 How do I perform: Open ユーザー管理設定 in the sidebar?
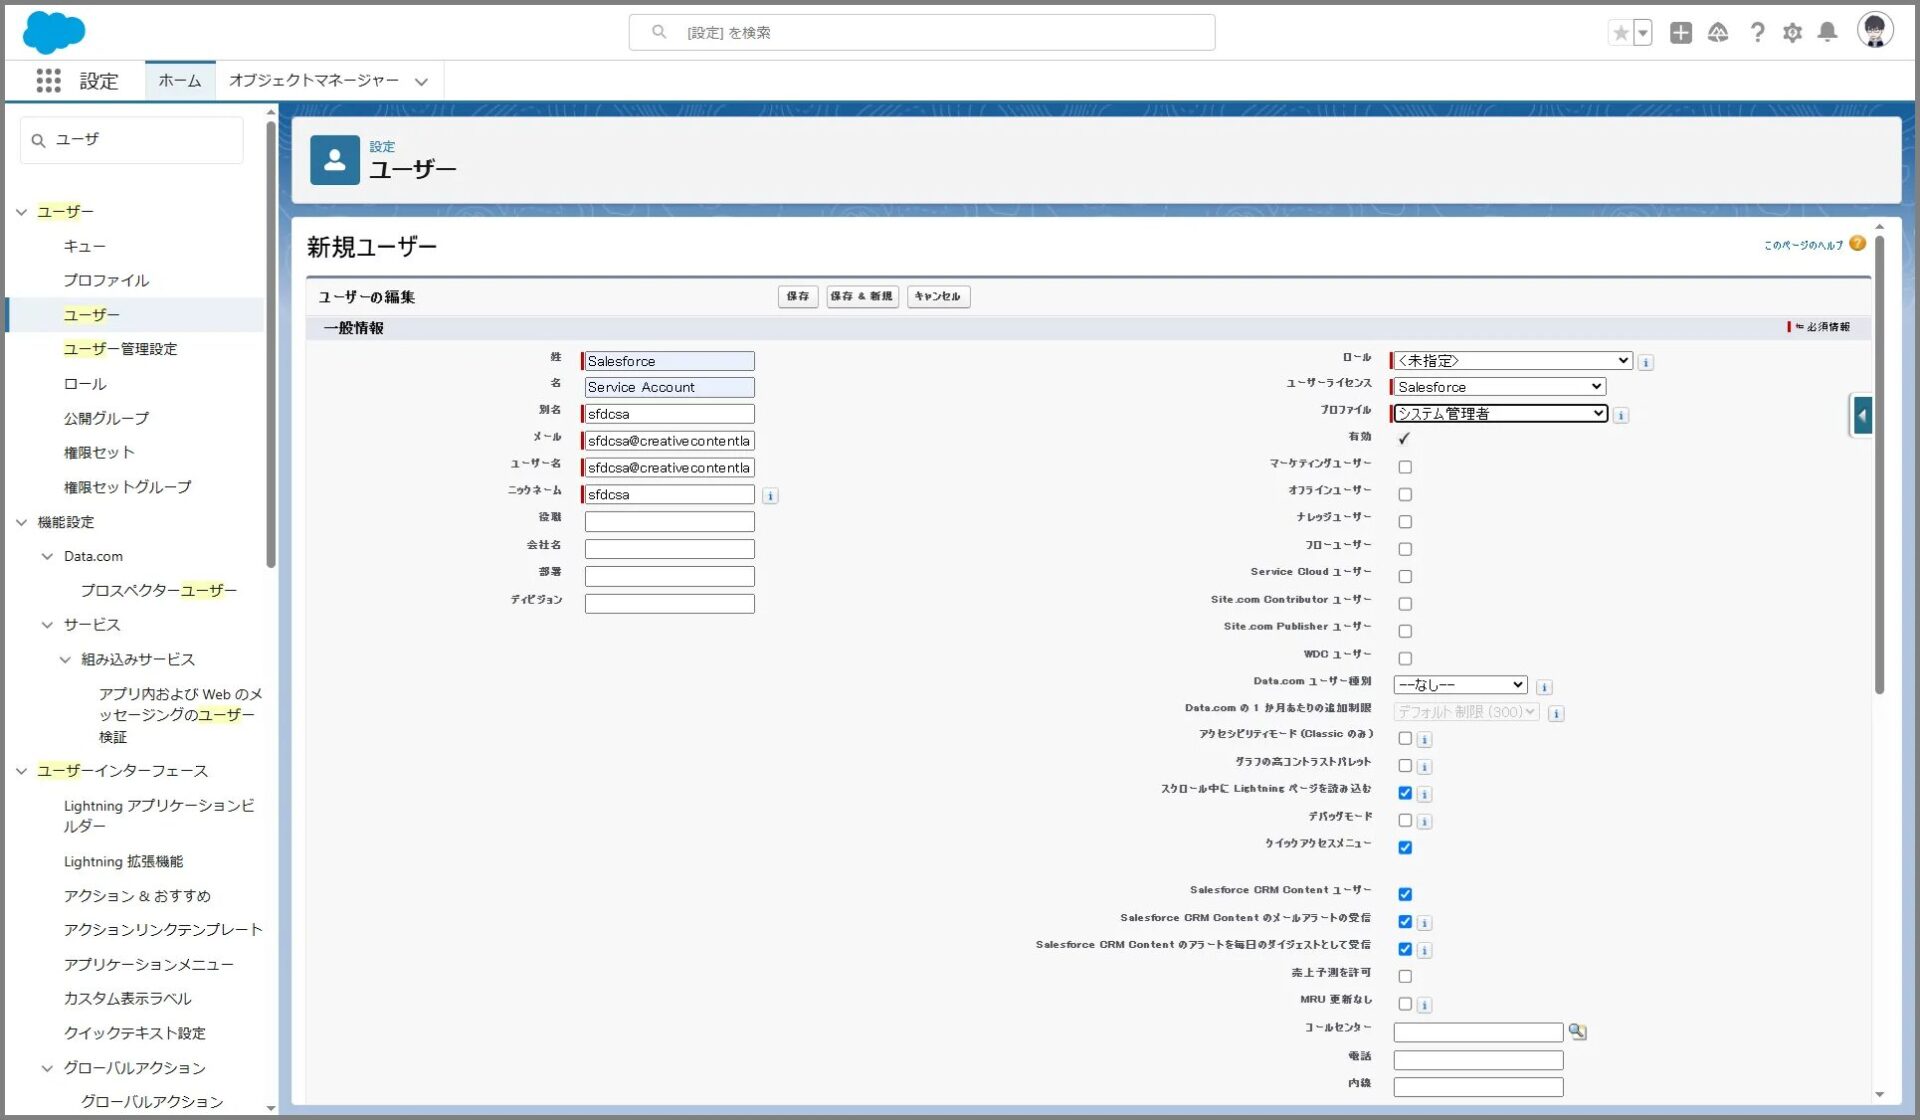120,349
